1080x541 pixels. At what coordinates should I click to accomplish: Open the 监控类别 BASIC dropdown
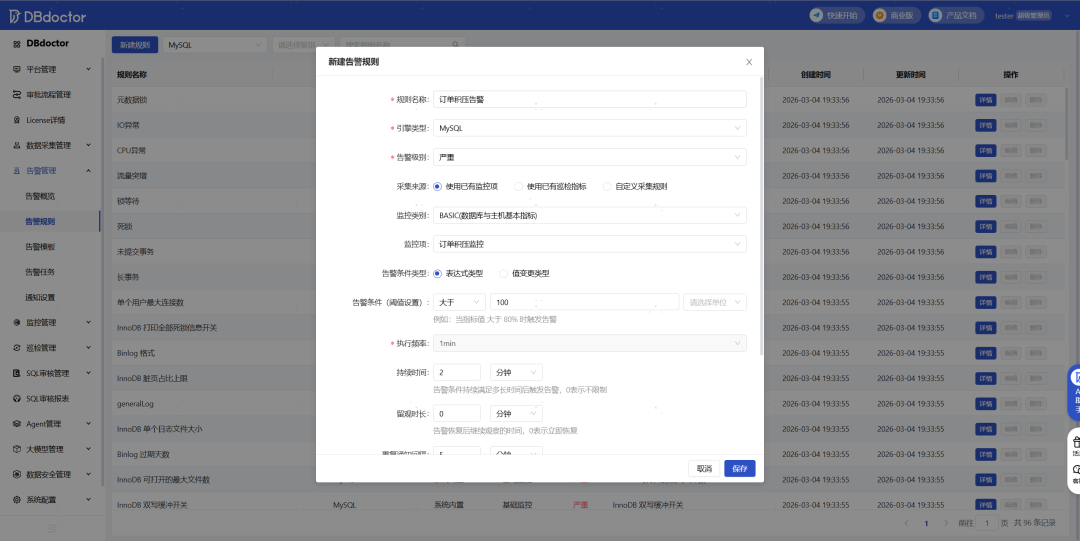tap(590, 215)
